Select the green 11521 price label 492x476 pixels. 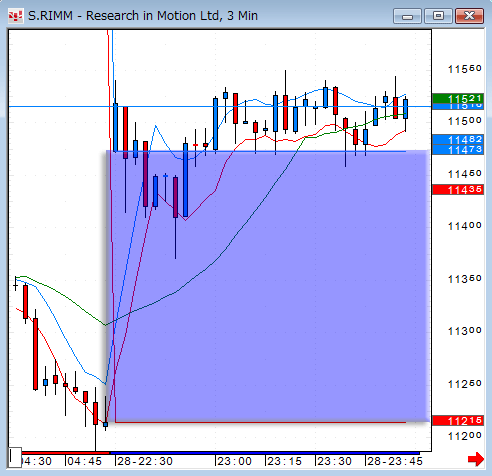[x=458, y=99]
